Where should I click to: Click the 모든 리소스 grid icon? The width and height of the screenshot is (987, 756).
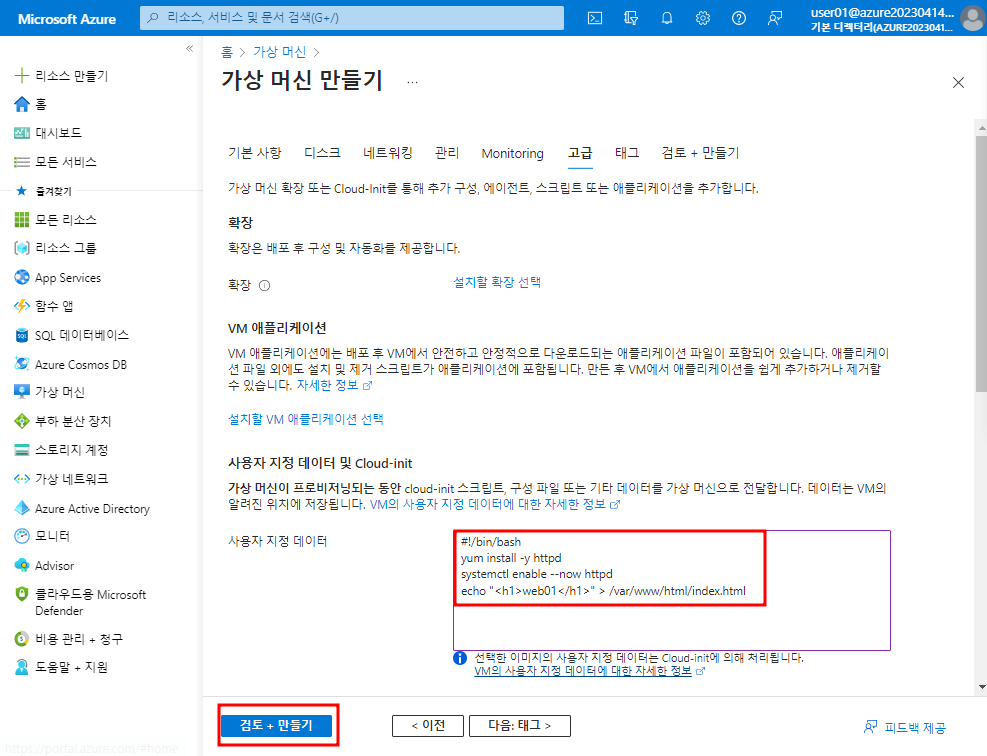pyautogui.click(x=22, y=220)
